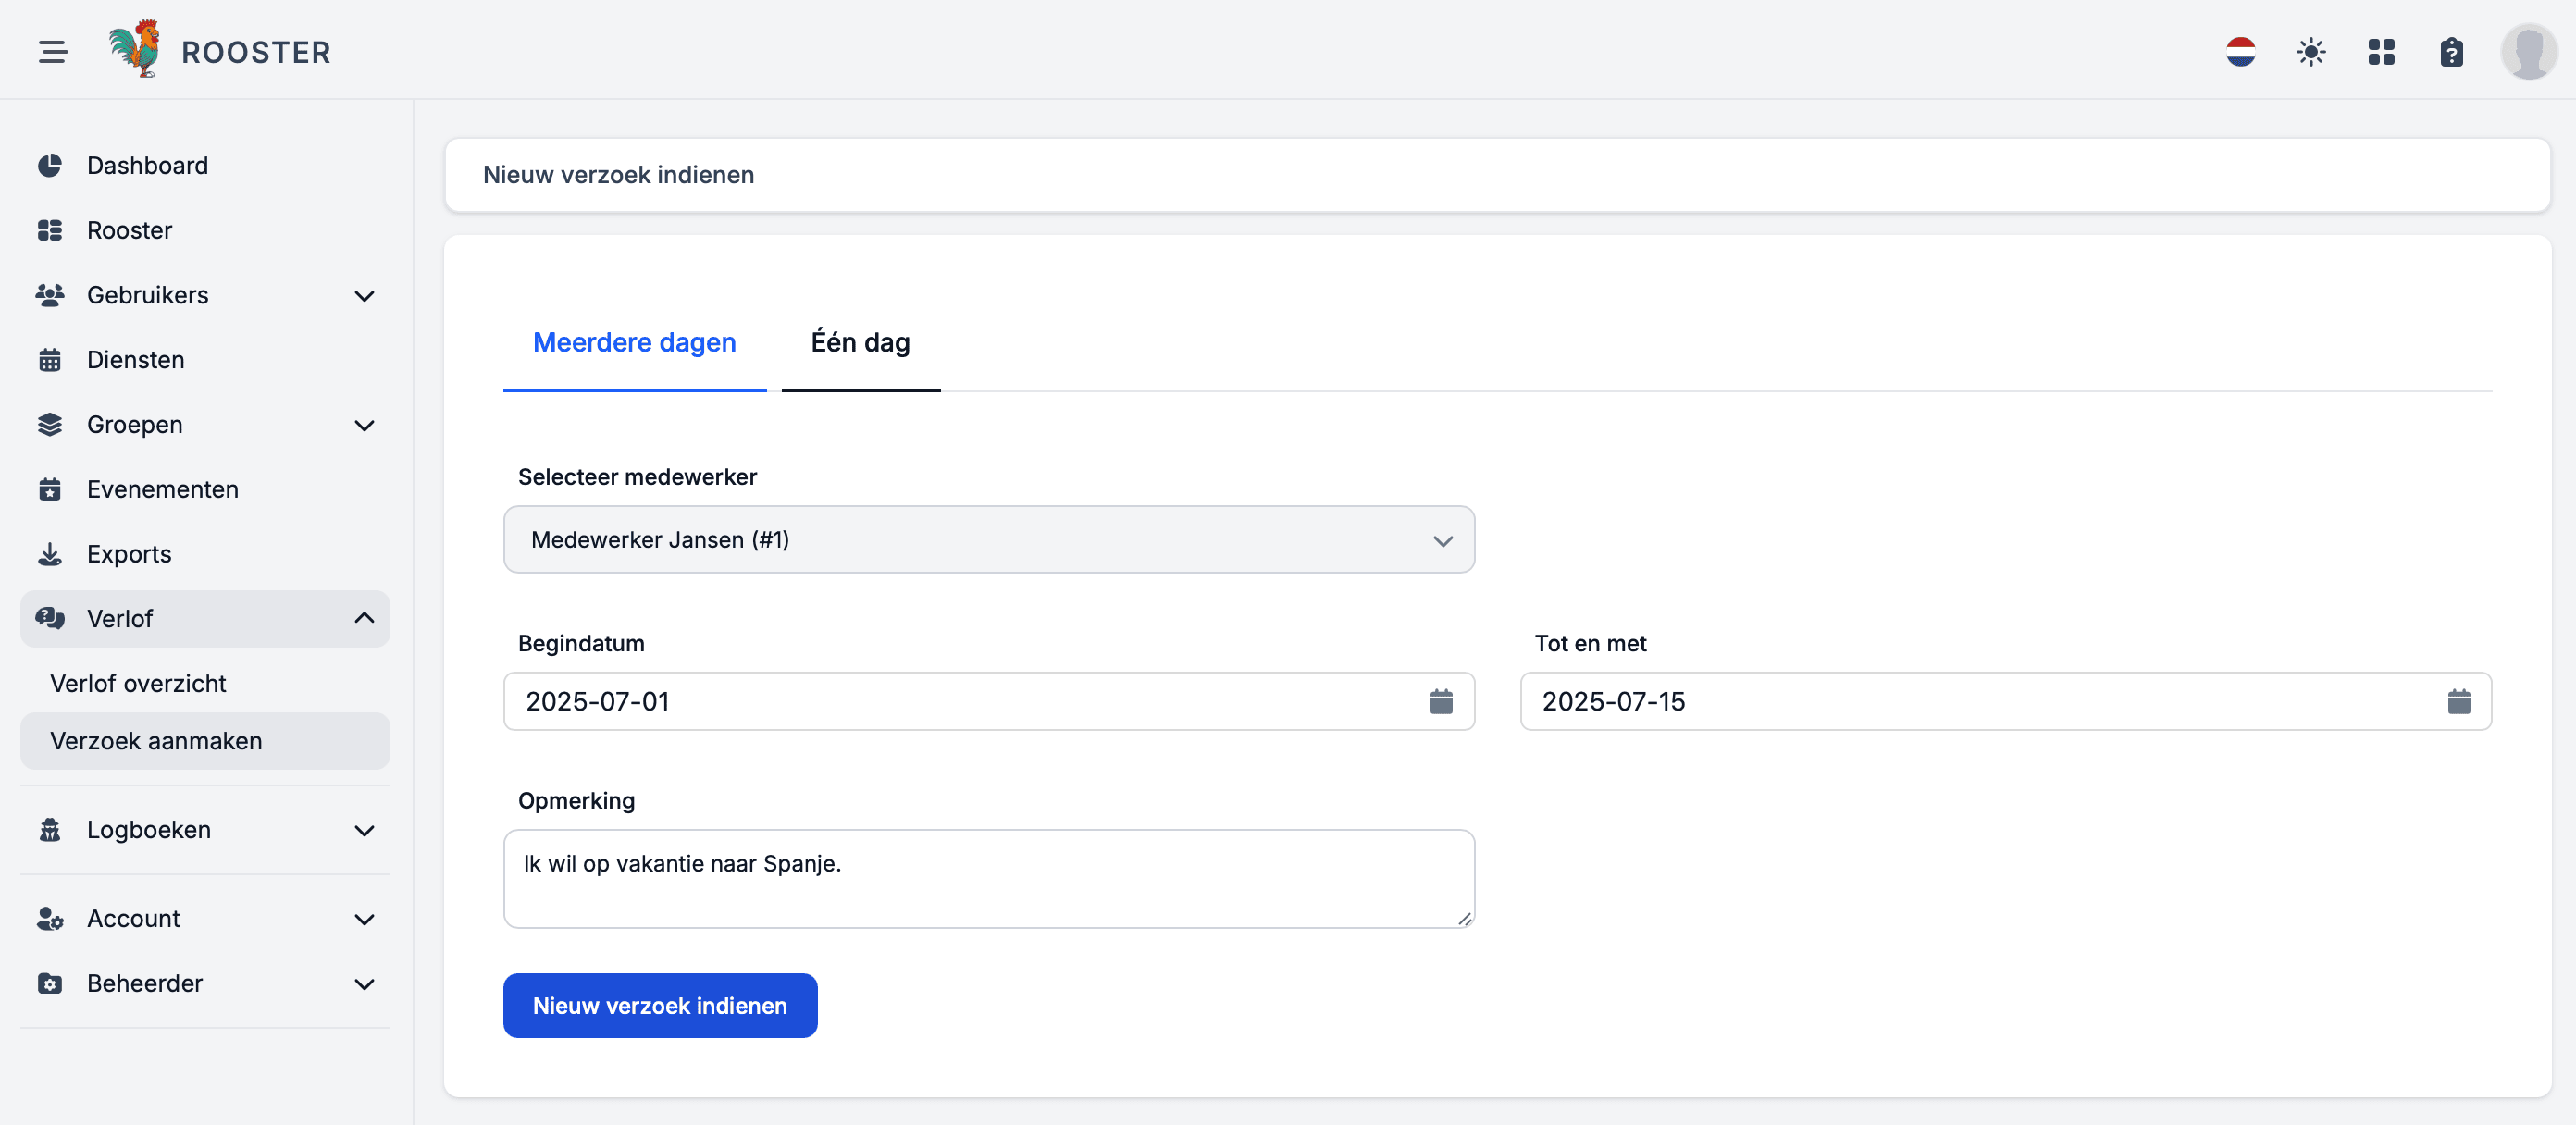This screenshot has height=1125, width=2576.
Task: Open the apps grid icon
Action: click(x=2381, y=51)
